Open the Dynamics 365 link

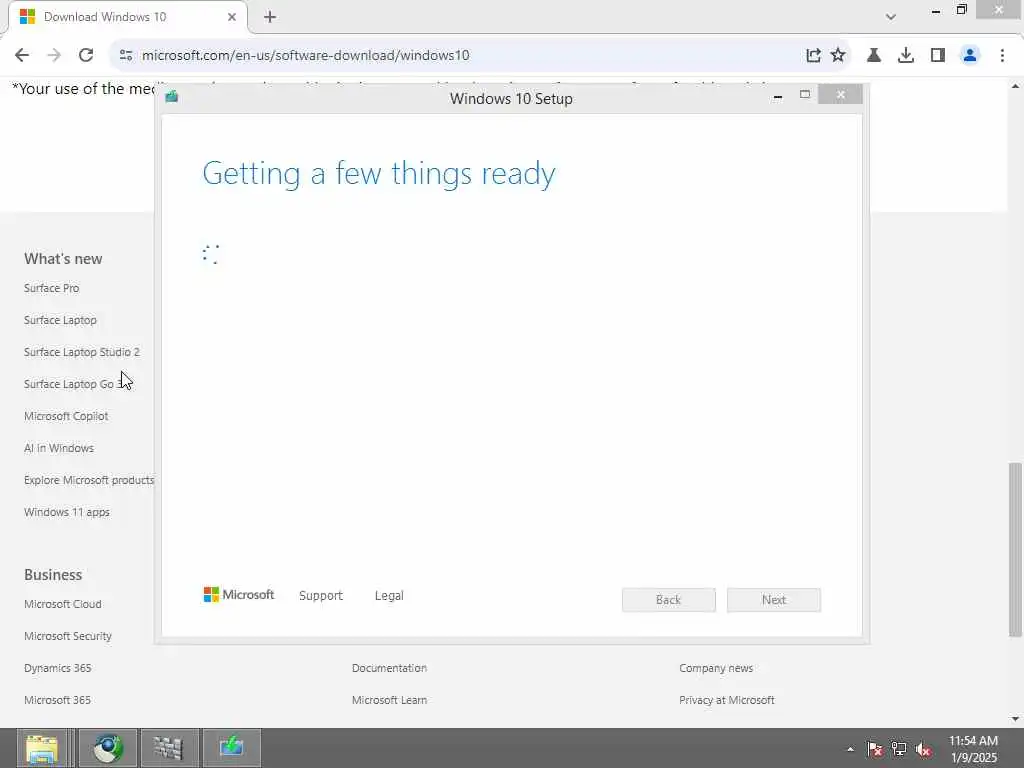[x=57, y=668]
